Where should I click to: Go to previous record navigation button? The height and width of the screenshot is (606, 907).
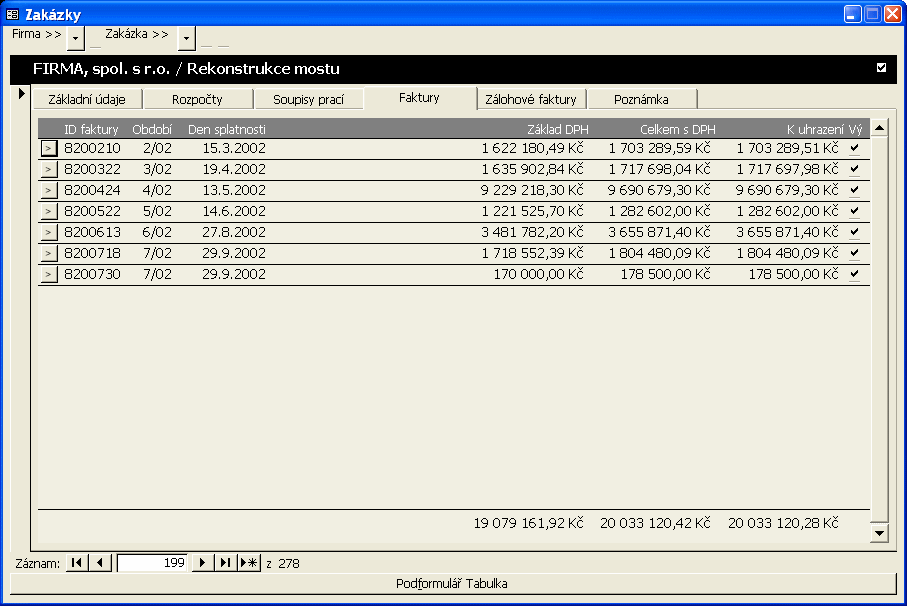click(x=100, y=563)
